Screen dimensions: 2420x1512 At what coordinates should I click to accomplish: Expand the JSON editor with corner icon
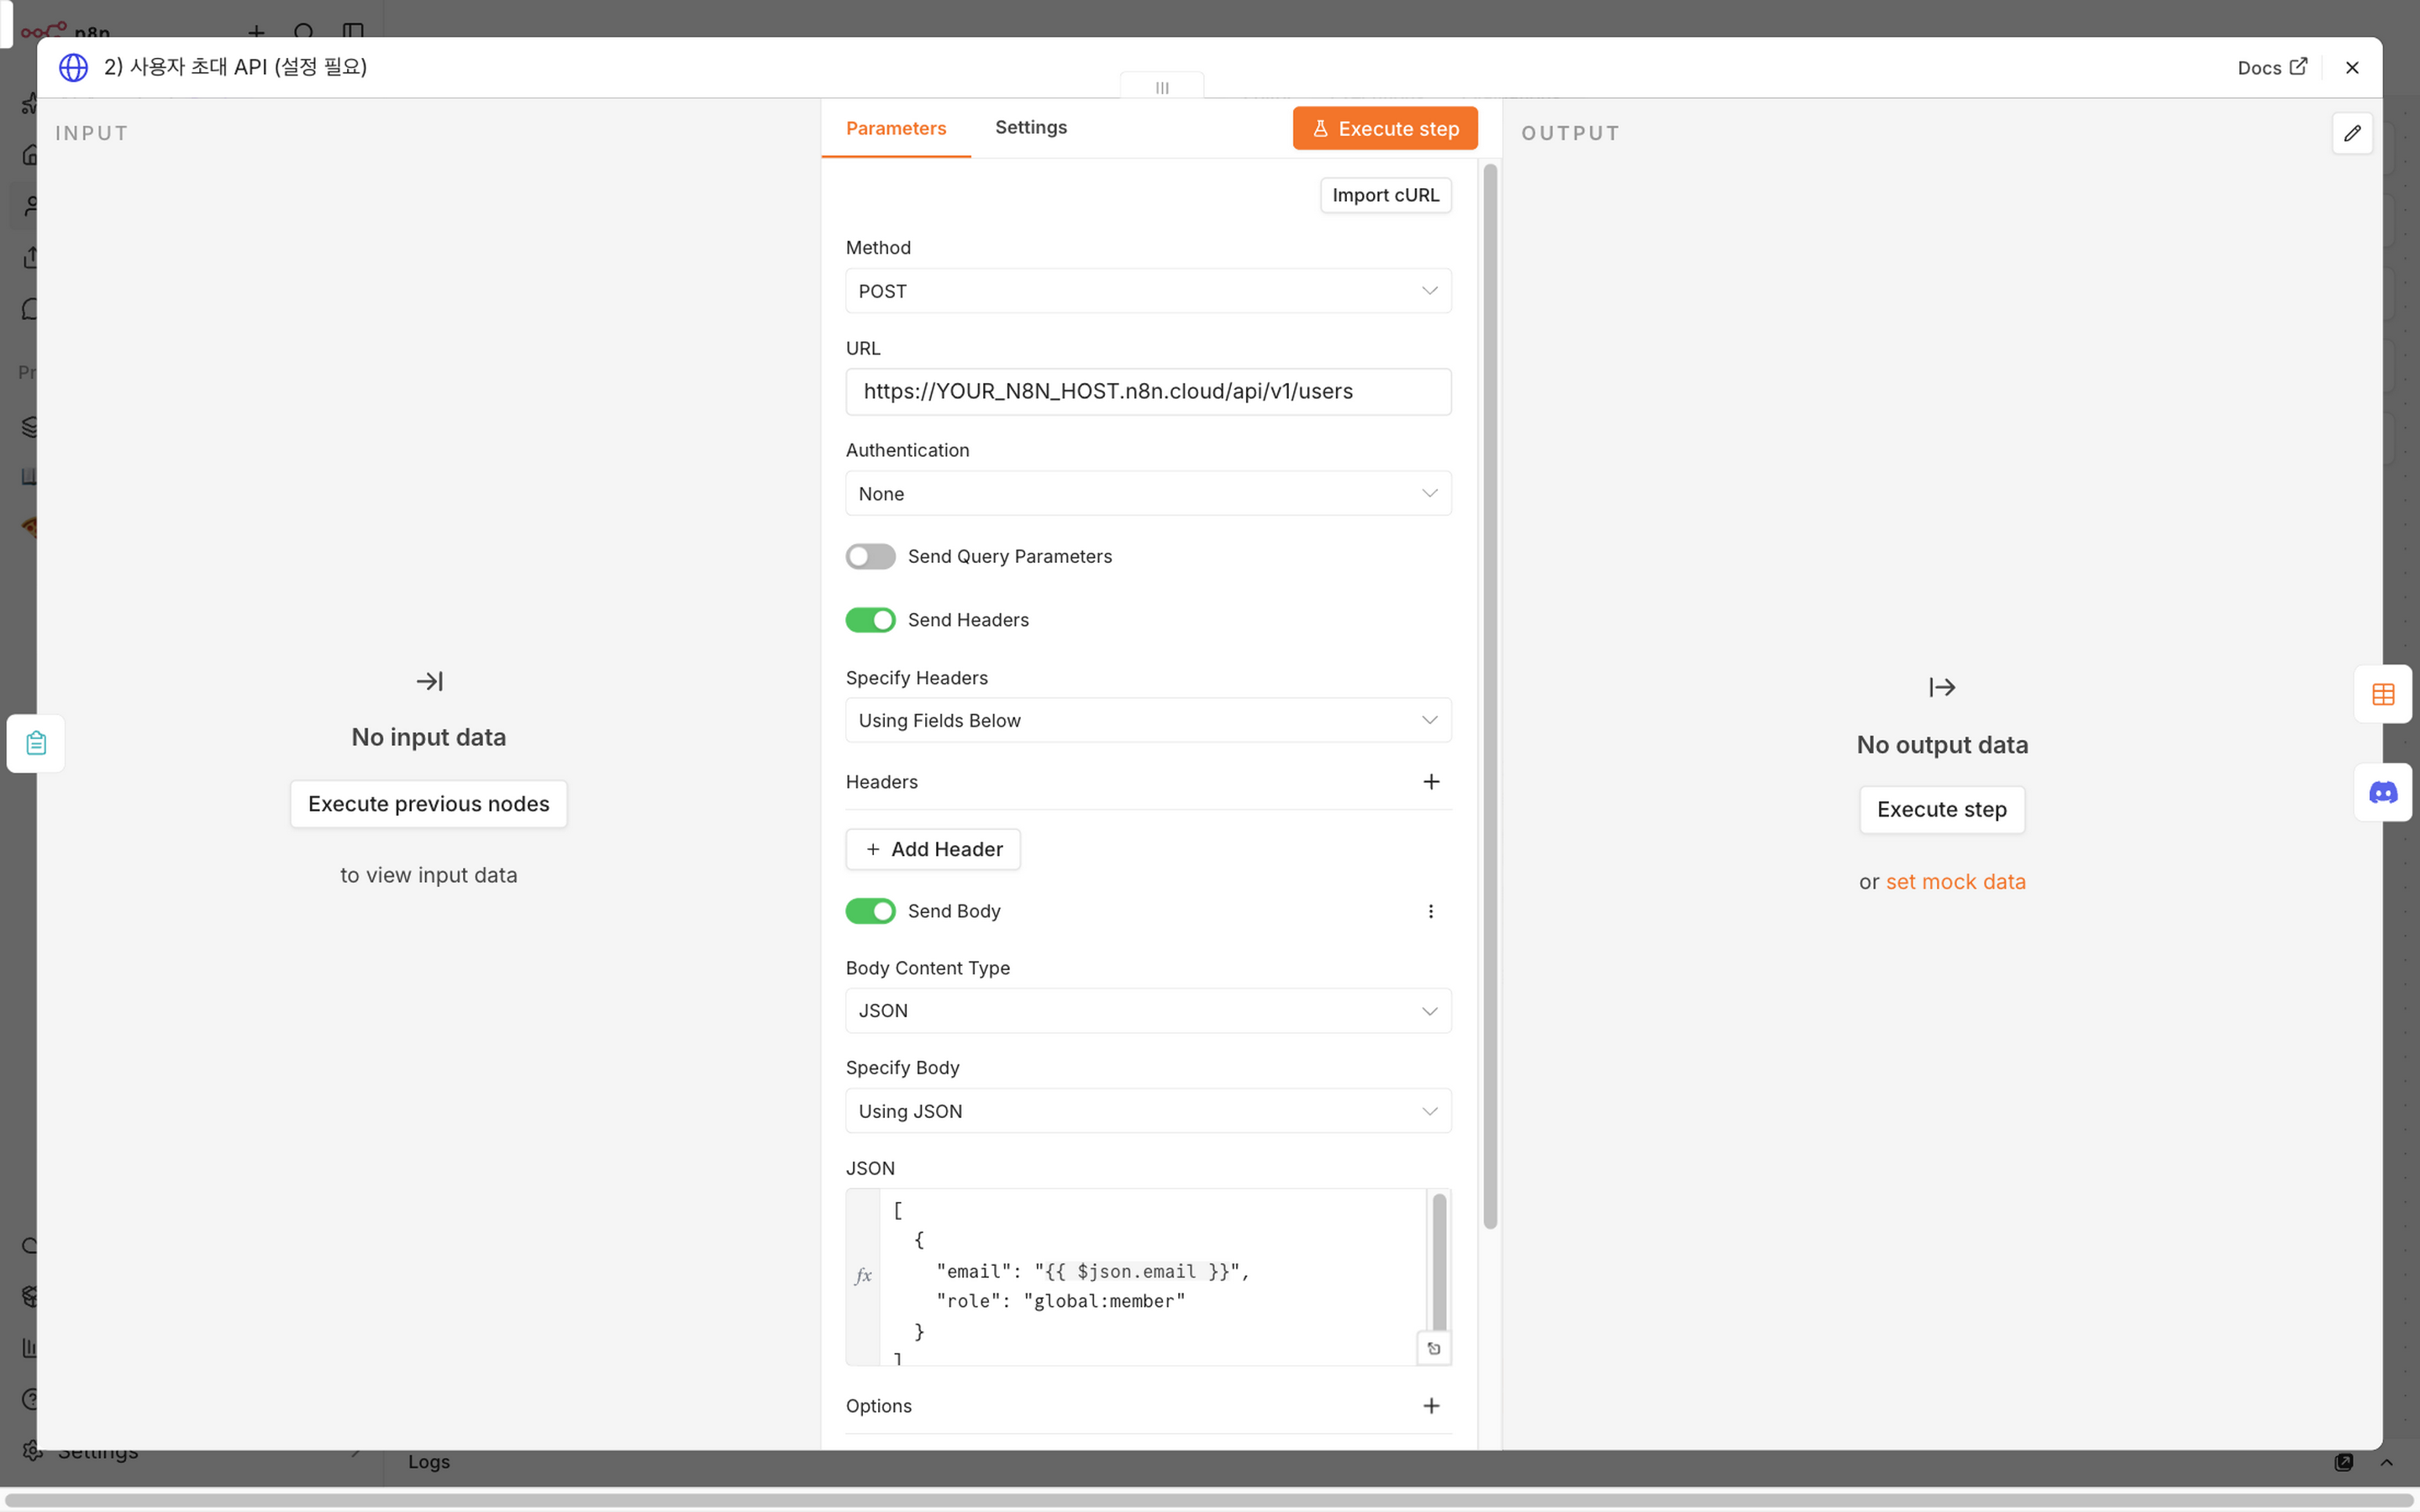pos(1434,1348)
